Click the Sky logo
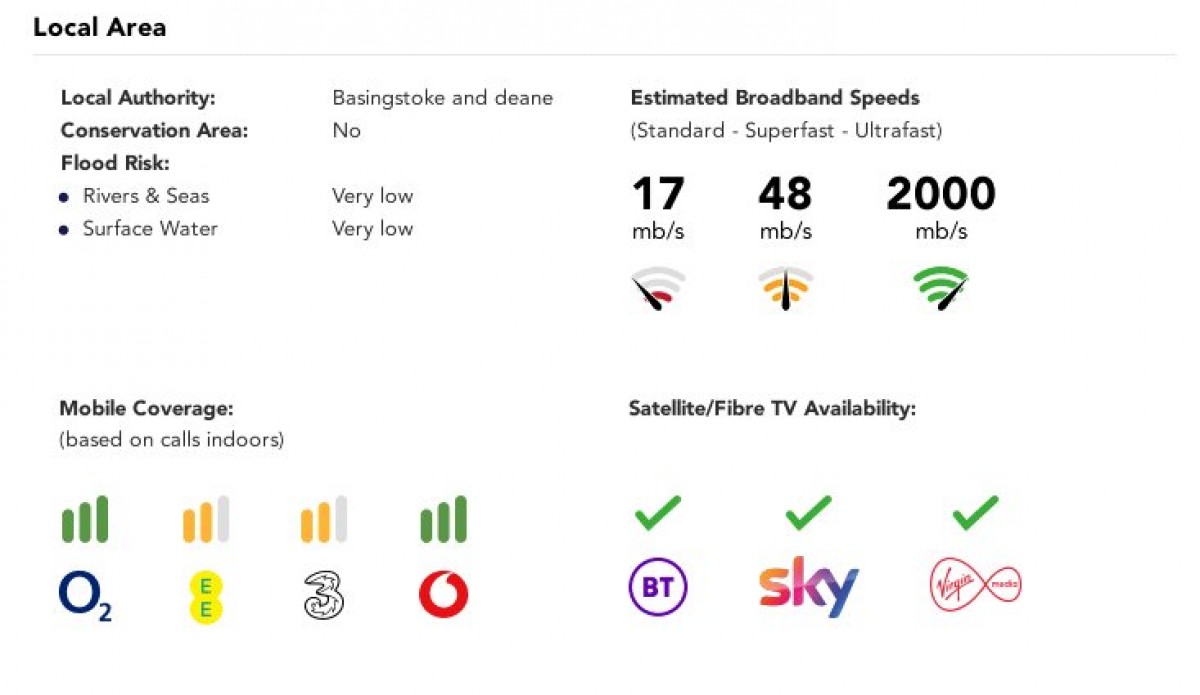Image resolution: width=1200 pixels, height=695 pixels. point(808,587)
